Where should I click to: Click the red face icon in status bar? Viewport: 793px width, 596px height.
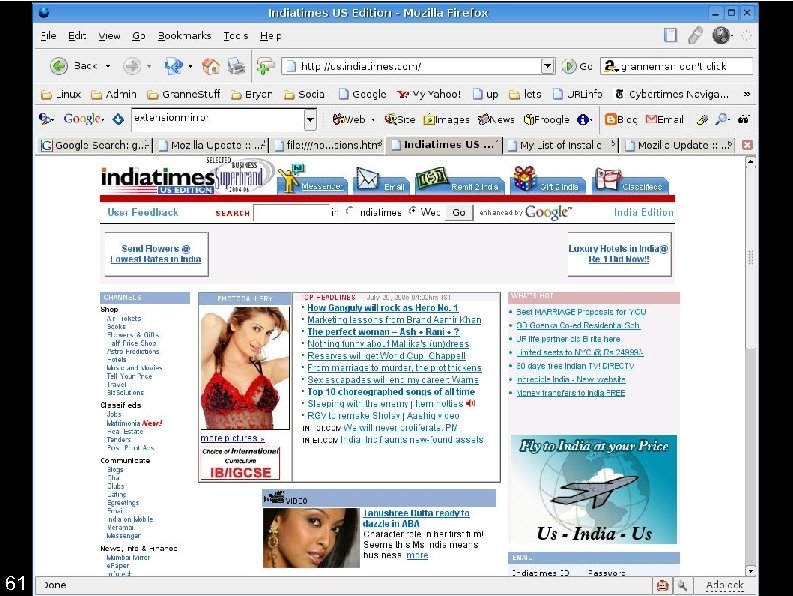click(662, 585)
